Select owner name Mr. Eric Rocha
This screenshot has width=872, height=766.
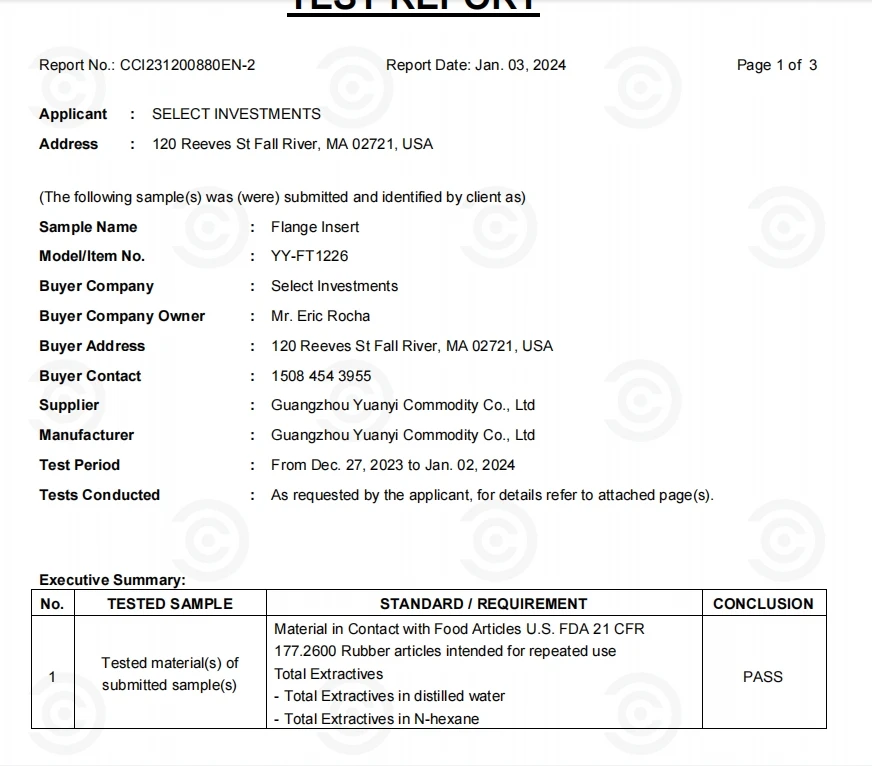(320, 316)
